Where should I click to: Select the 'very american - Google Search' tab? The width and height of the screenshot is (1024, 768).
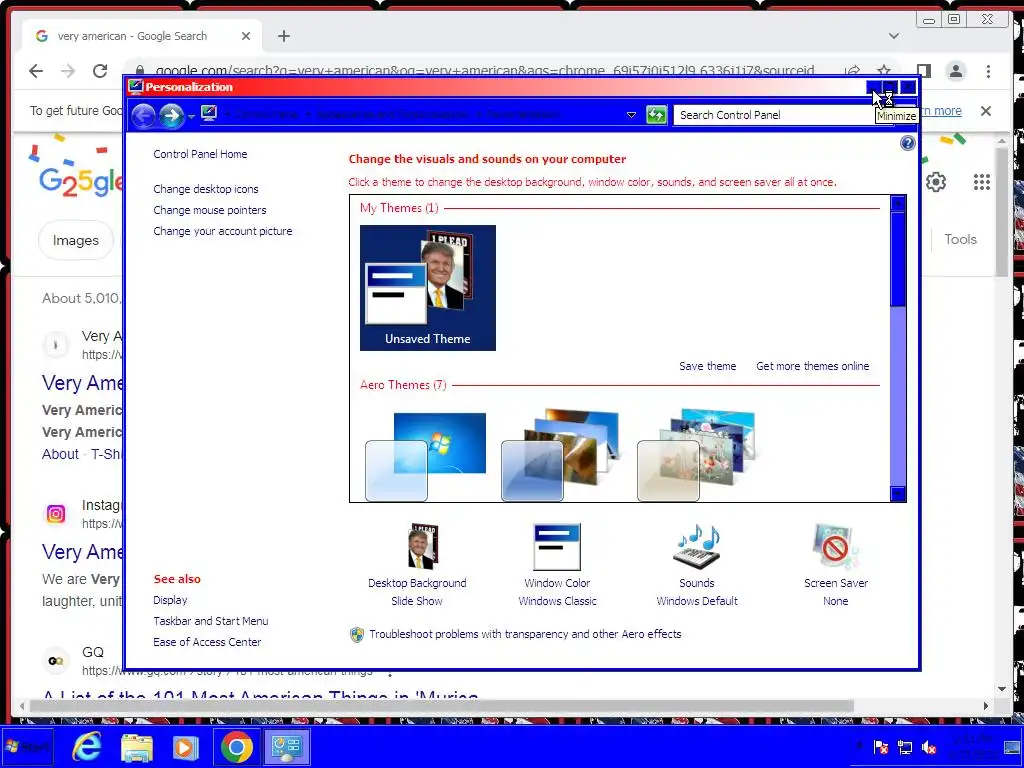(142, 36)
